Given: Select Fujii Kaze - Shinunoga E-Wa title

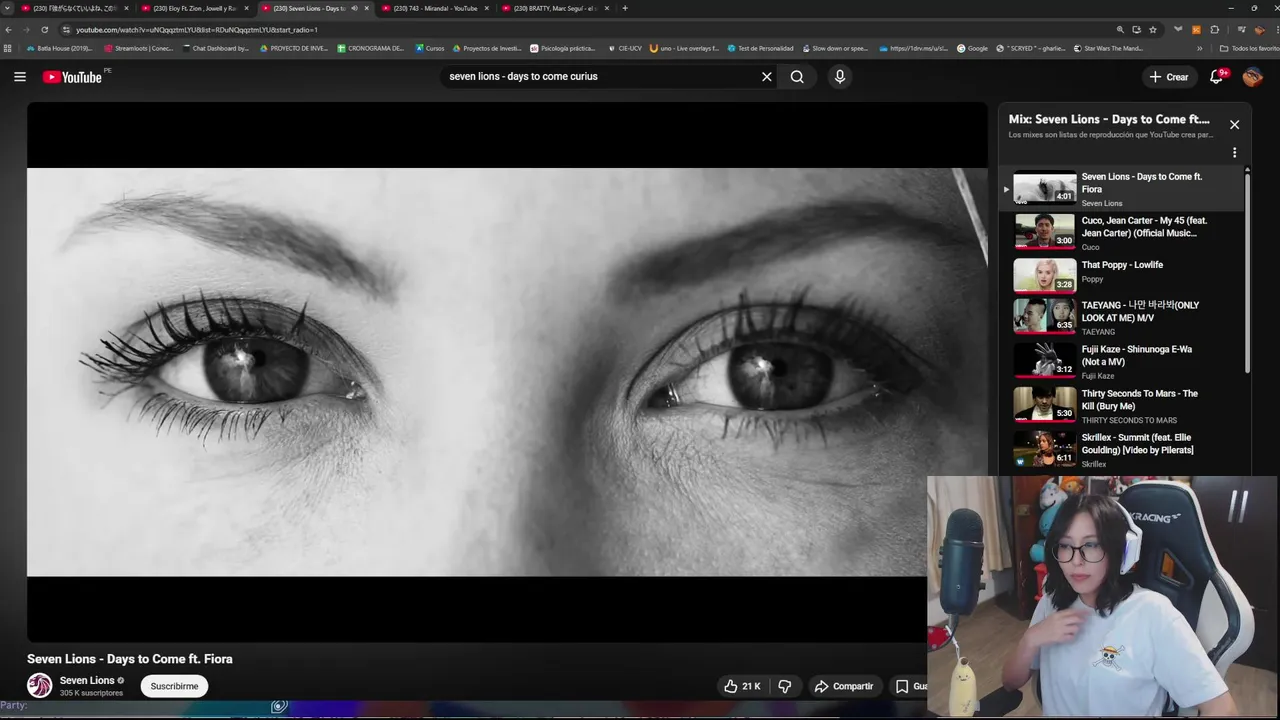Looking at the screenshot, I should point(1136,355).
